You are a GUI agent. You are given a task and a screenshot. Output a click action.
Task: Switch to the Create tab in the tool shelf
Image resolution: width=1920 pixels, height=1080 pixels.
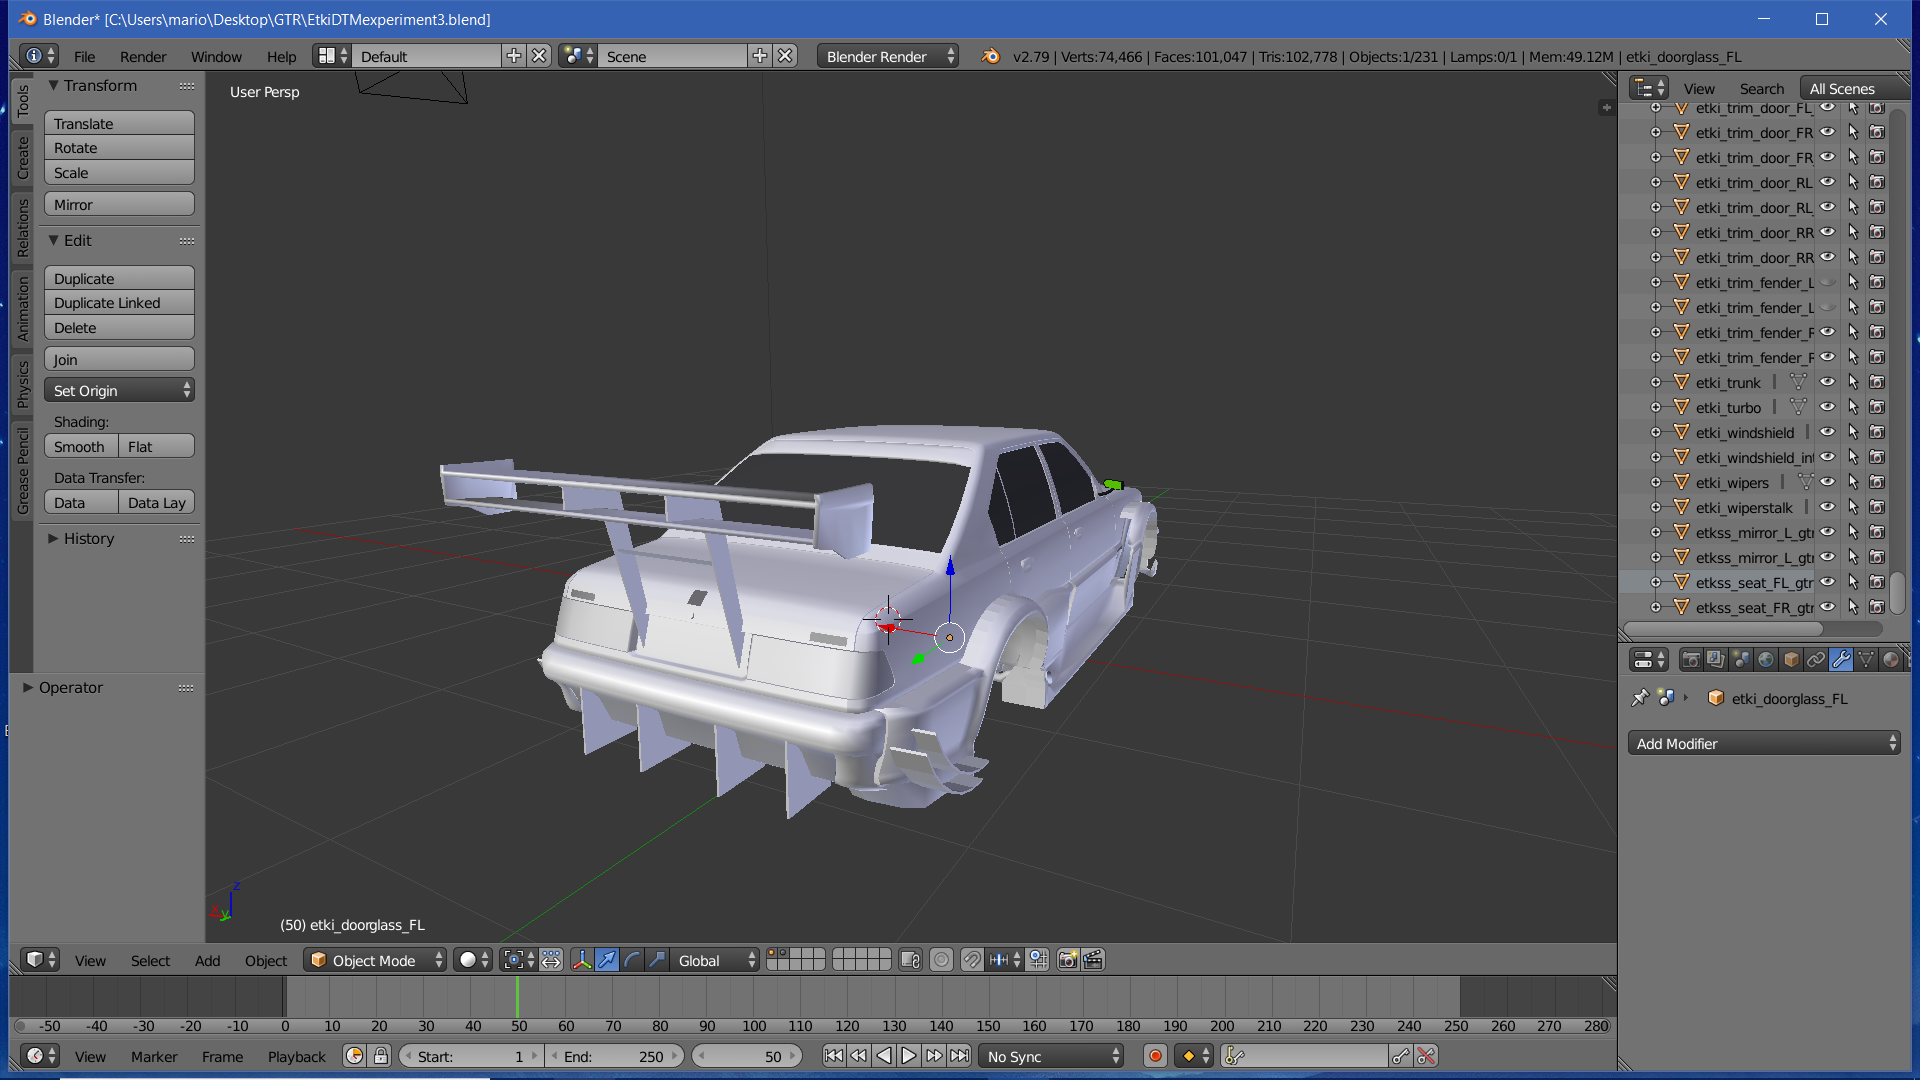[x=22, y=158]
